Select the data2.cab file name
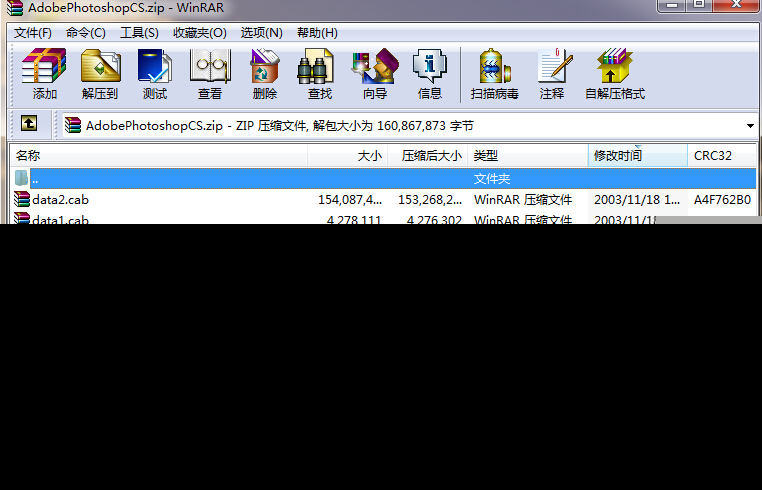The height and width of the screenshot is (490, 762). tap(60, 200)
